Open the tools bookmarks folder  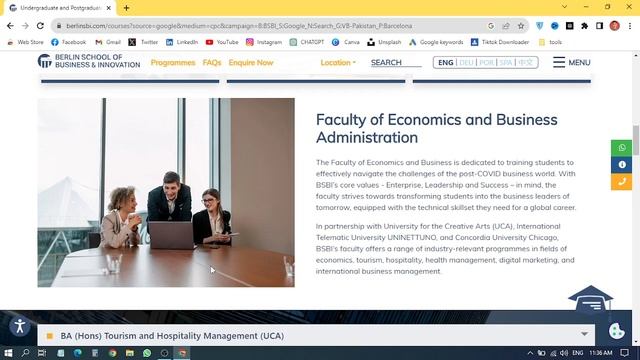point(550,42)
